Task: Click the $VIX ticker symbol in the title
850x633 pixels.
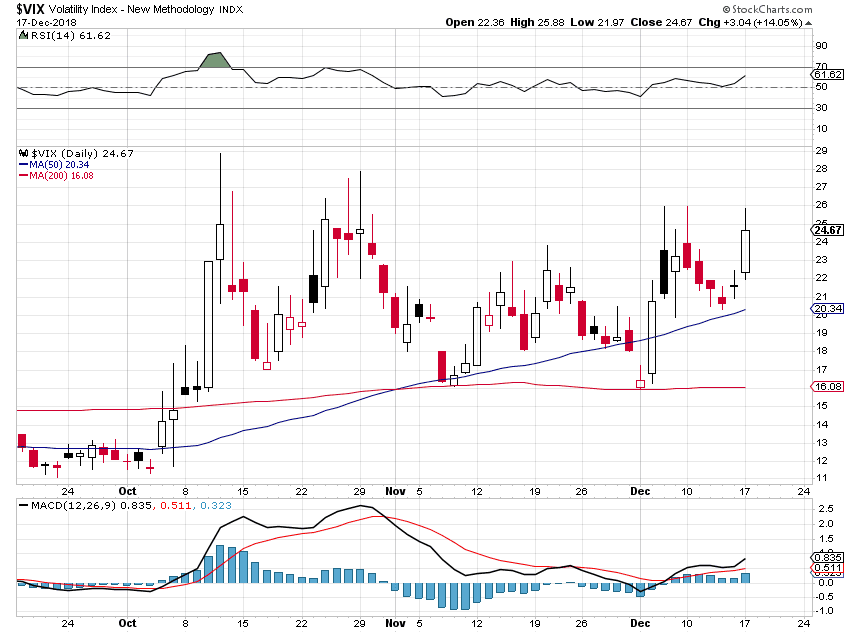Action: 30,9
